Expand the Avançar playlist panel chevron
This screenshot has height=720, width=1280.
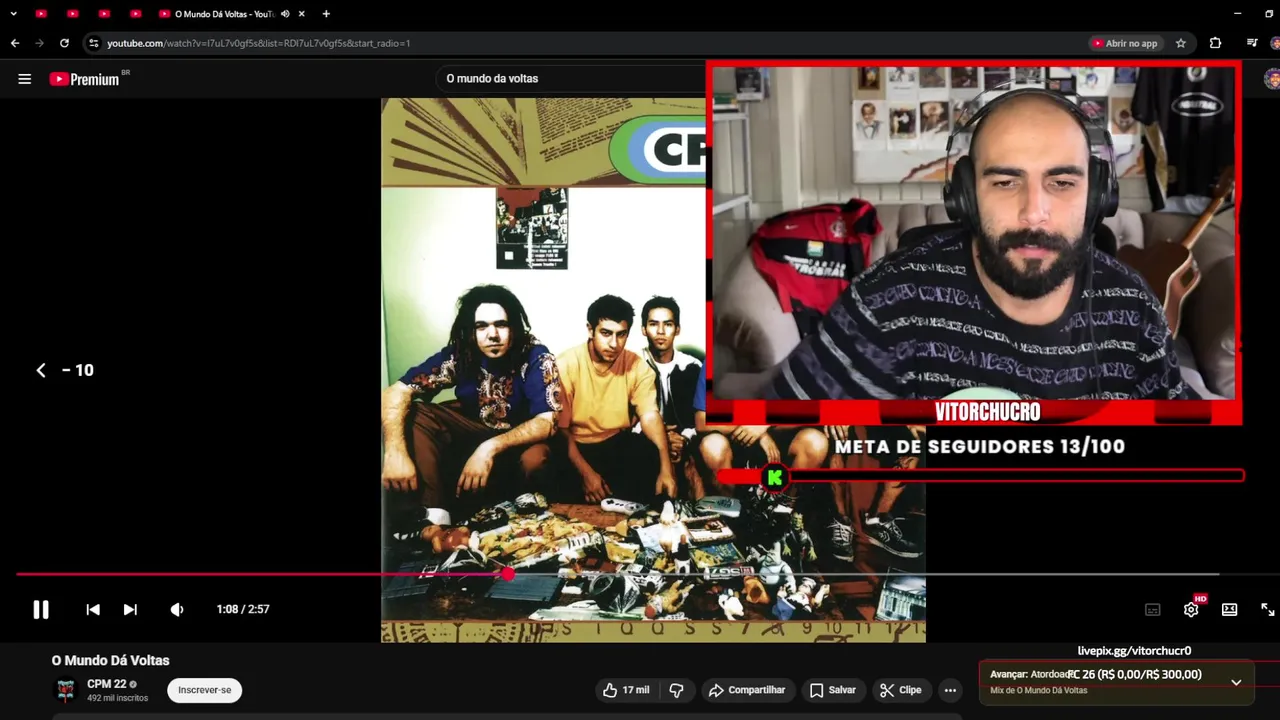click(x=1236, y=682)
